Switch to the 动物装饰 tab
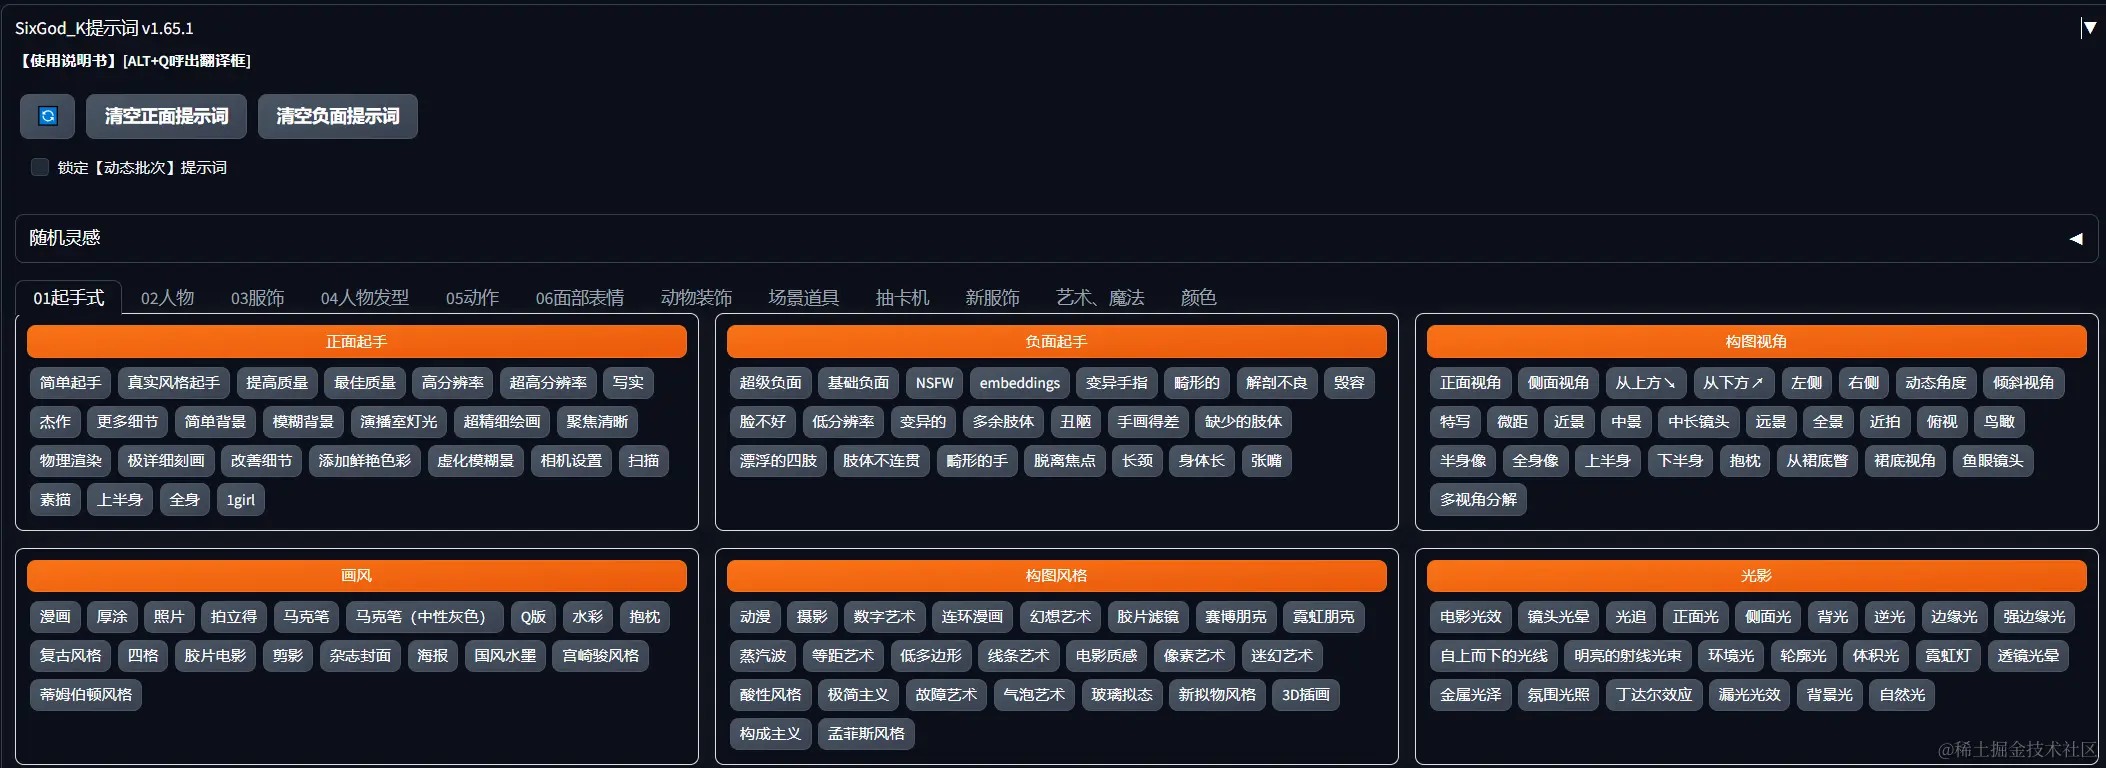This screenshot has width=2106, height=768. (696, 297)
